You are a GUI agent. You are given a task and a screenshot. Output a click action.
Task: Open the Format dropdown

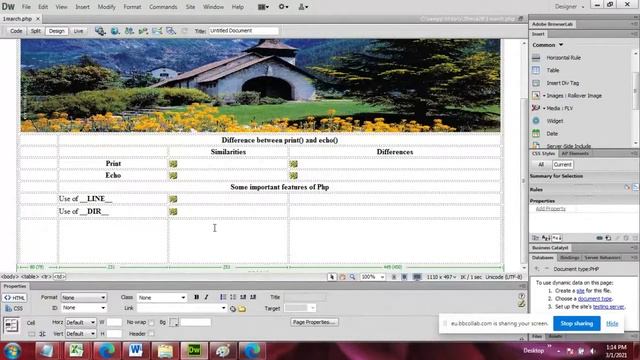click(84, 298)
